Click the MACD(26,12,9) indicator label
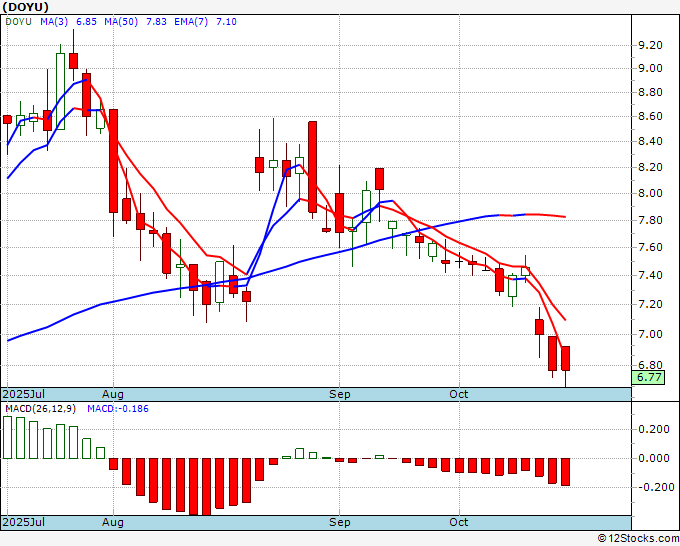 pyautogui.click(x=40, y=409)
